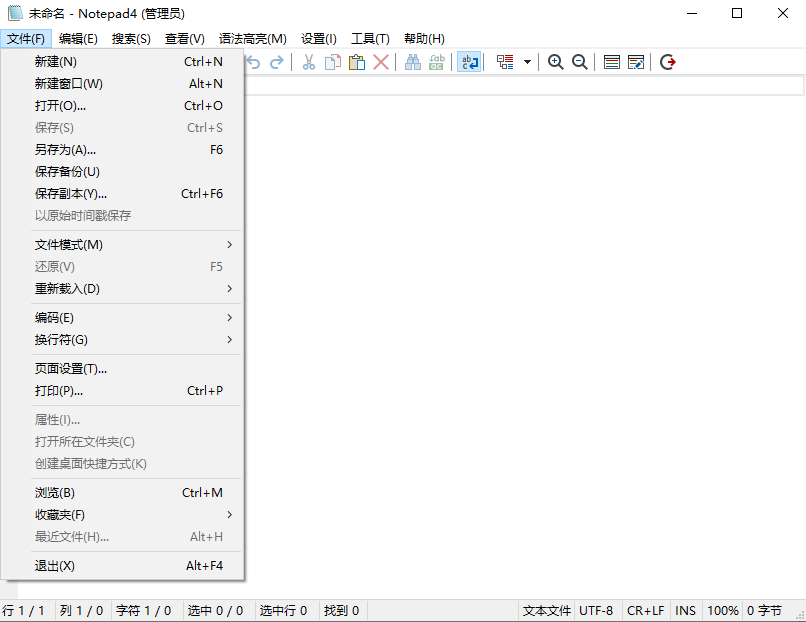The height and width of the screenshot is (622, 806).
Task: Click the Select Scheme colored lines icon
Action: point(612,62)
